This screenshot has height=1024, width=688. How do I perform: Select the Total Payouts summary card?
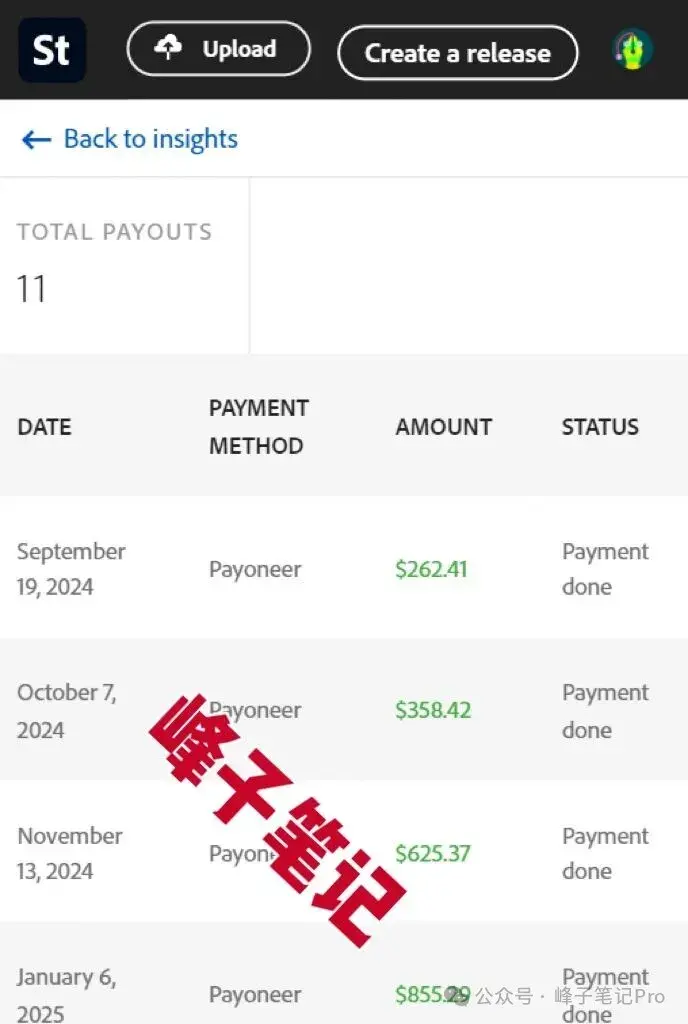tap(124, 265)
